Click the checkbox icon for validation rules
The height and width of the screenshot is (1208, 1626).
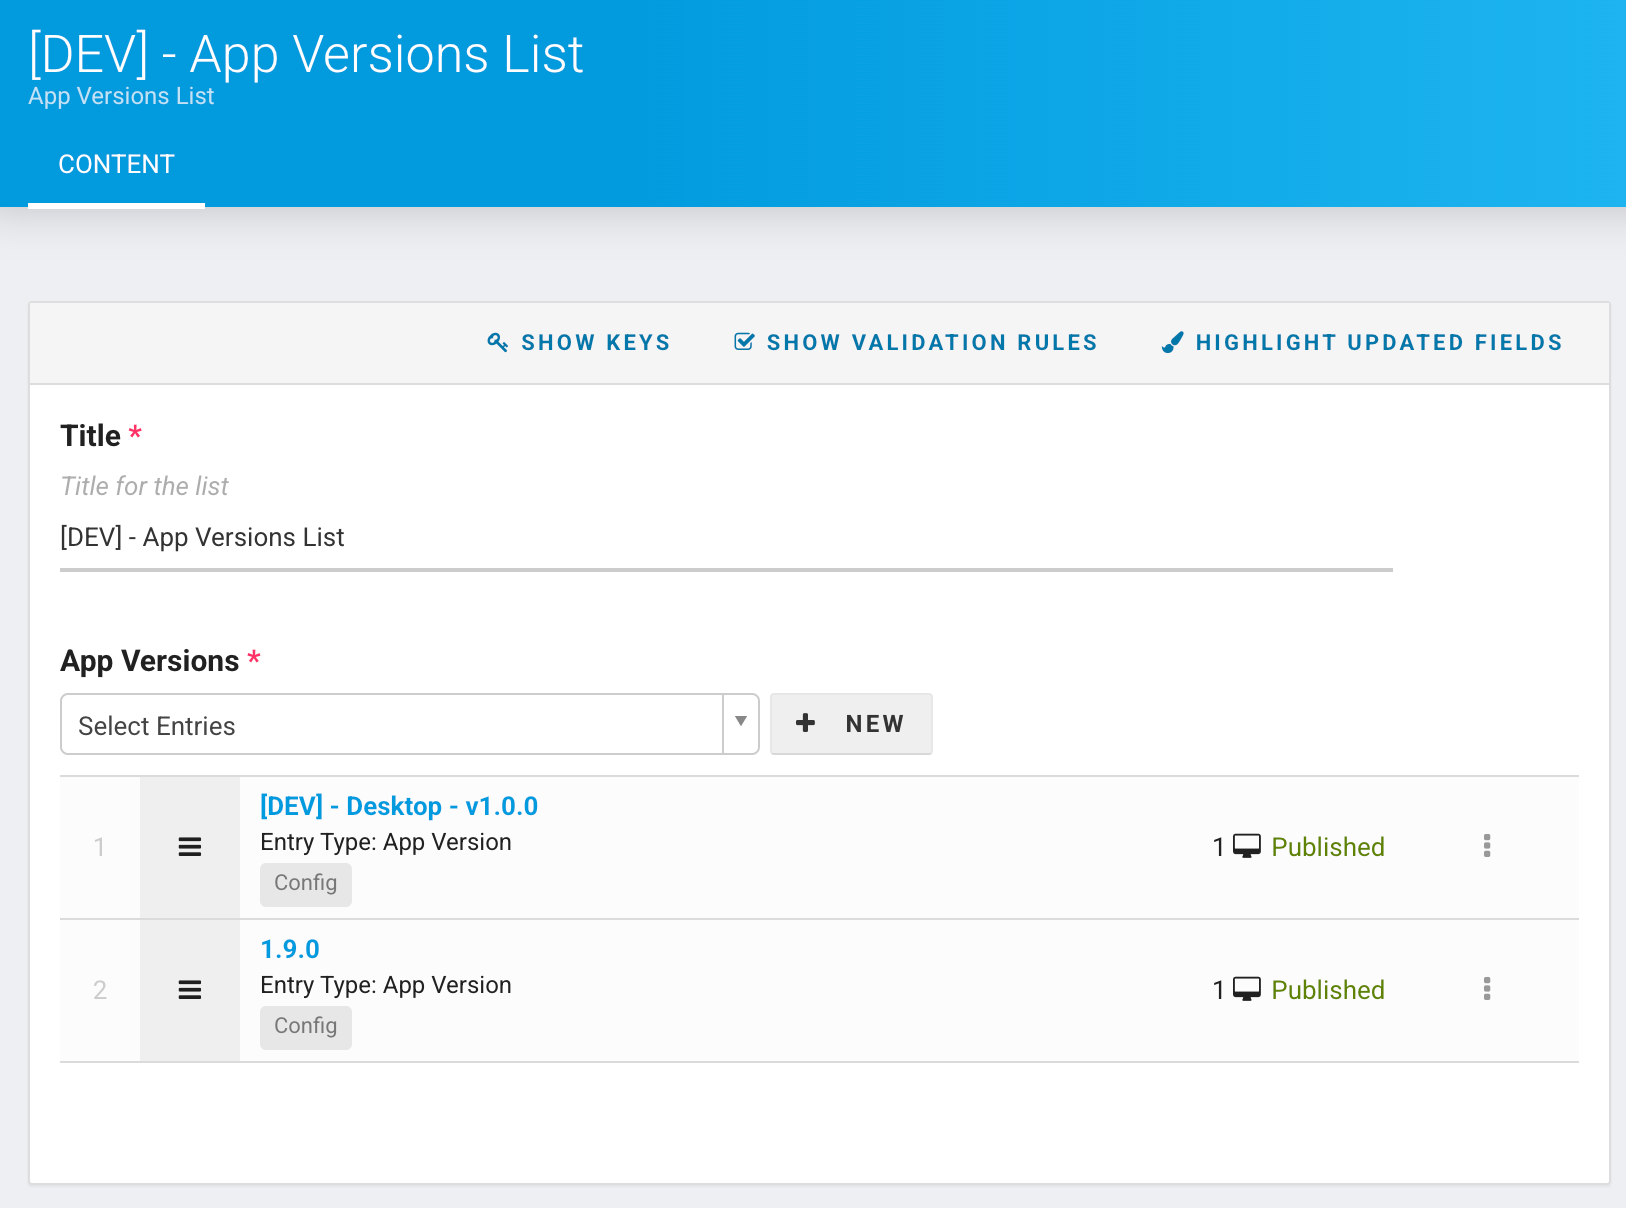744,342
